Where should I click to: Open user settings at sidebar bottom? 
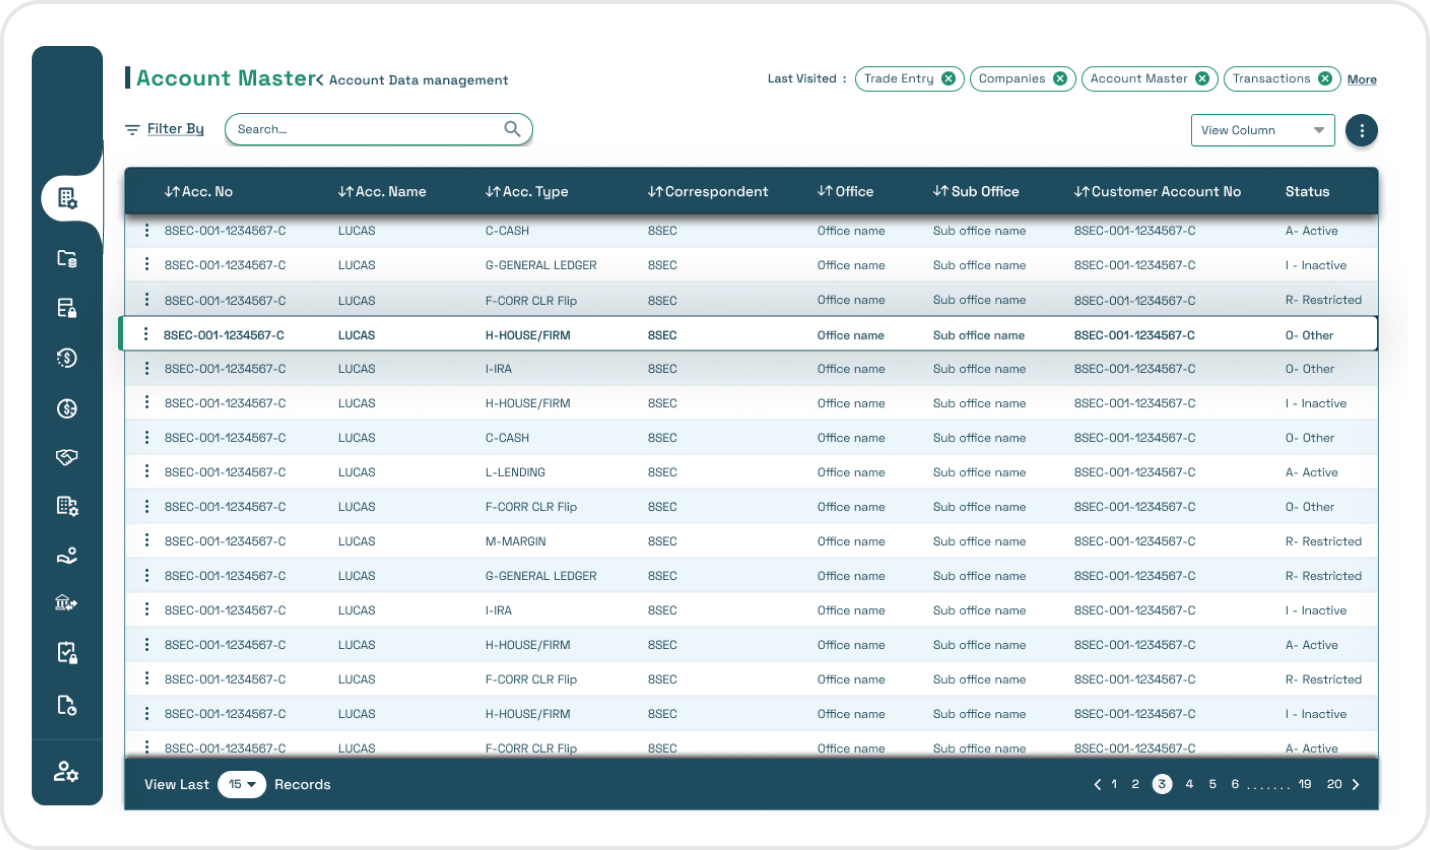coord(66,771)
